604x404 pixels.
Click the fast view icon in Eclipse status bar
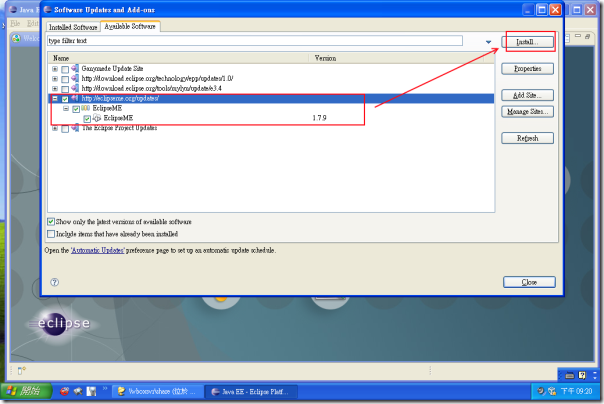[x=22, y=370]
